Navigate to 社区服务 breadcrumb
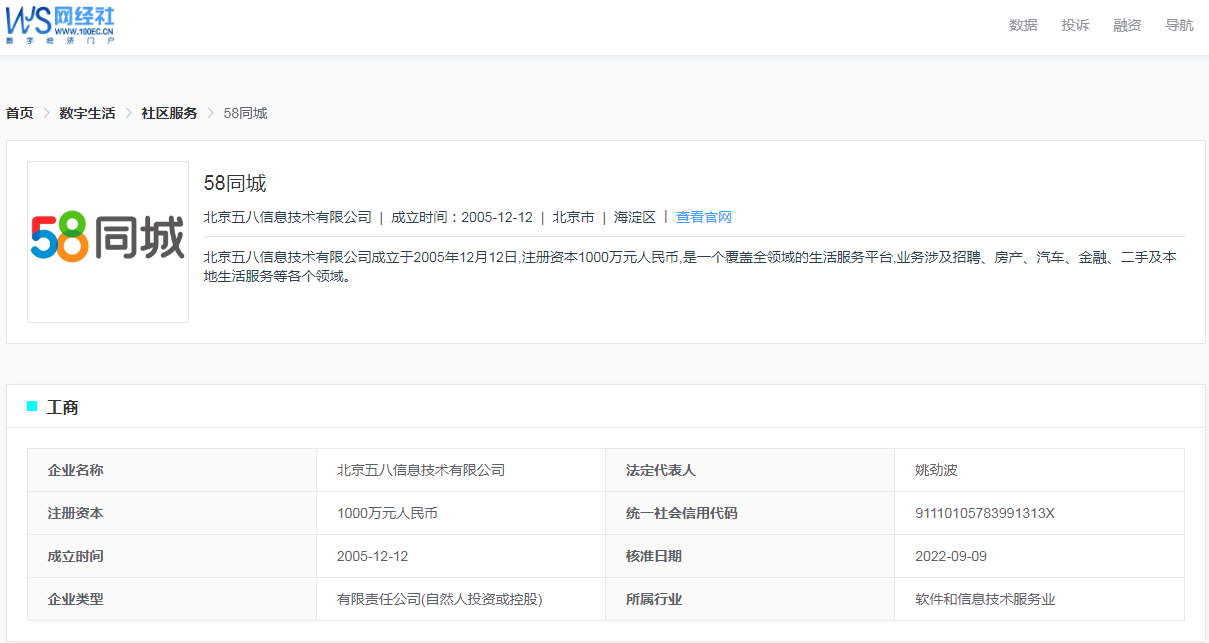Screen dimensions: 1209x643 pyautogui.click(x=169, y=113)
